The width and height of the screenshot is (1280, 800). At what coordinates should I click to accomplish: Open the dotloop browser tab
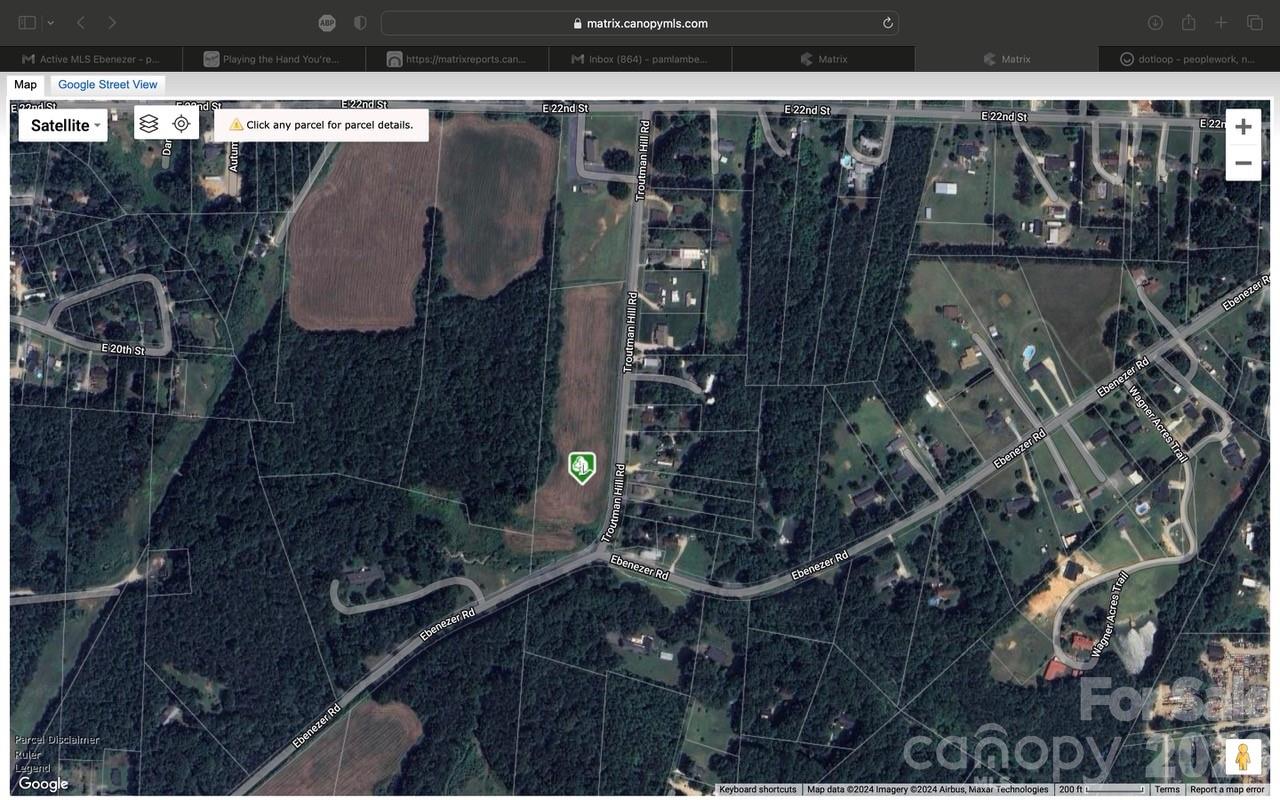1188,59
